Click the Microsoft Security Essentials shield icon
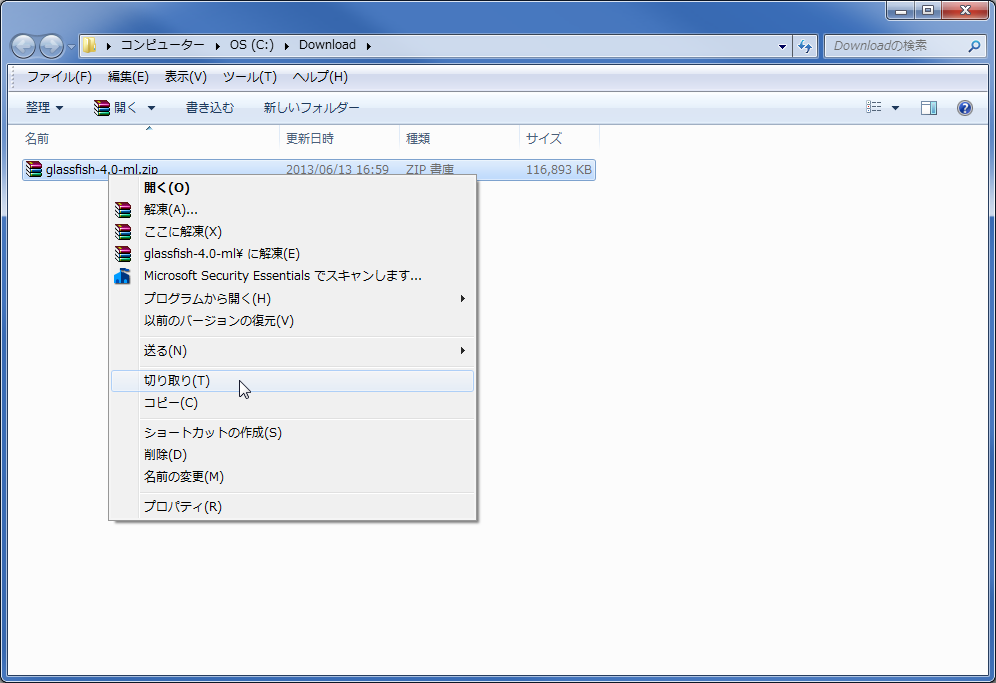This screenshot has height=683, width=996. tap(124, 276)
